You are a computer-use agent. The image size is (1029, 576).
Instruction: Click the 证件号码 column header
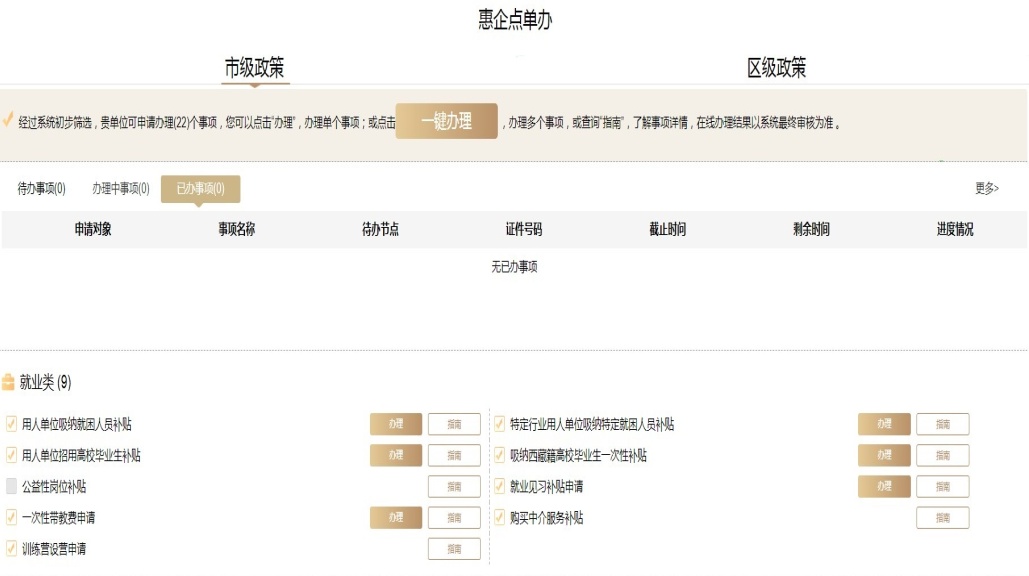coord(524,229)
